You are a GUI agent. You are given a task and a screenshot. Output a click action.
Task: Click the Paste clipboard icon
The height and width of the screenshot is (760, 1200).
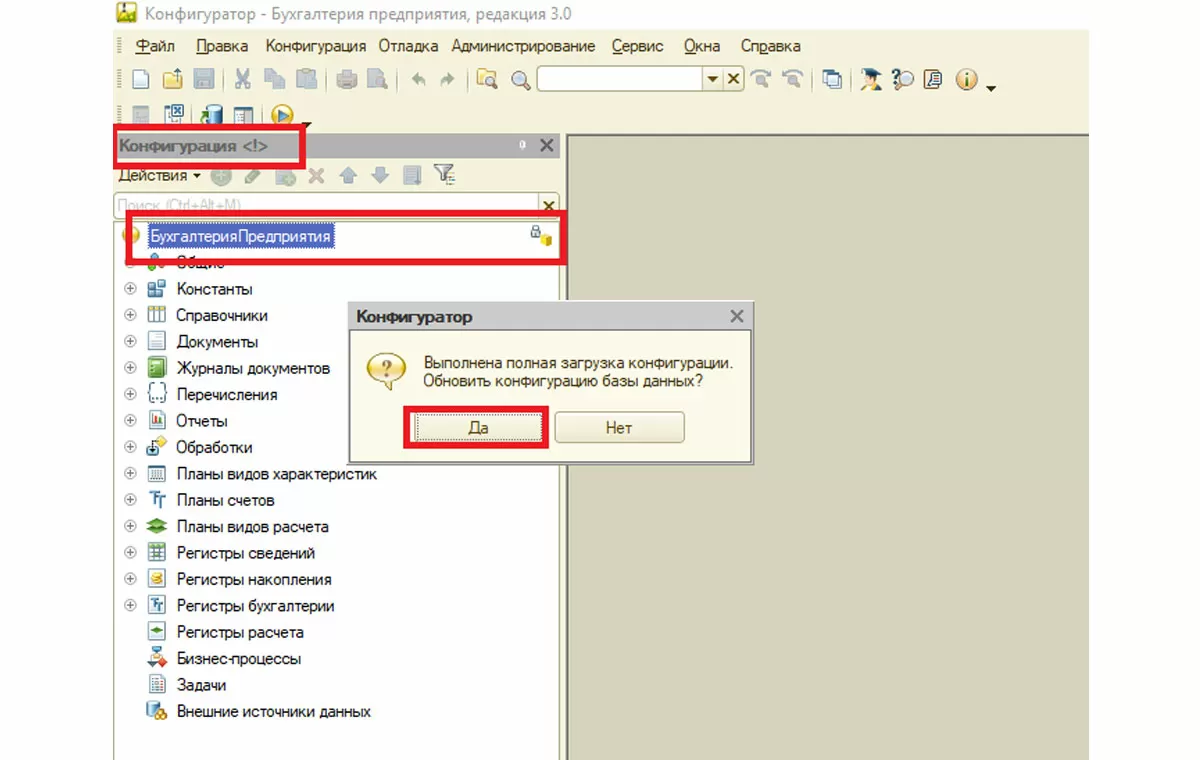pyautogui.click(x=306, y=80)
